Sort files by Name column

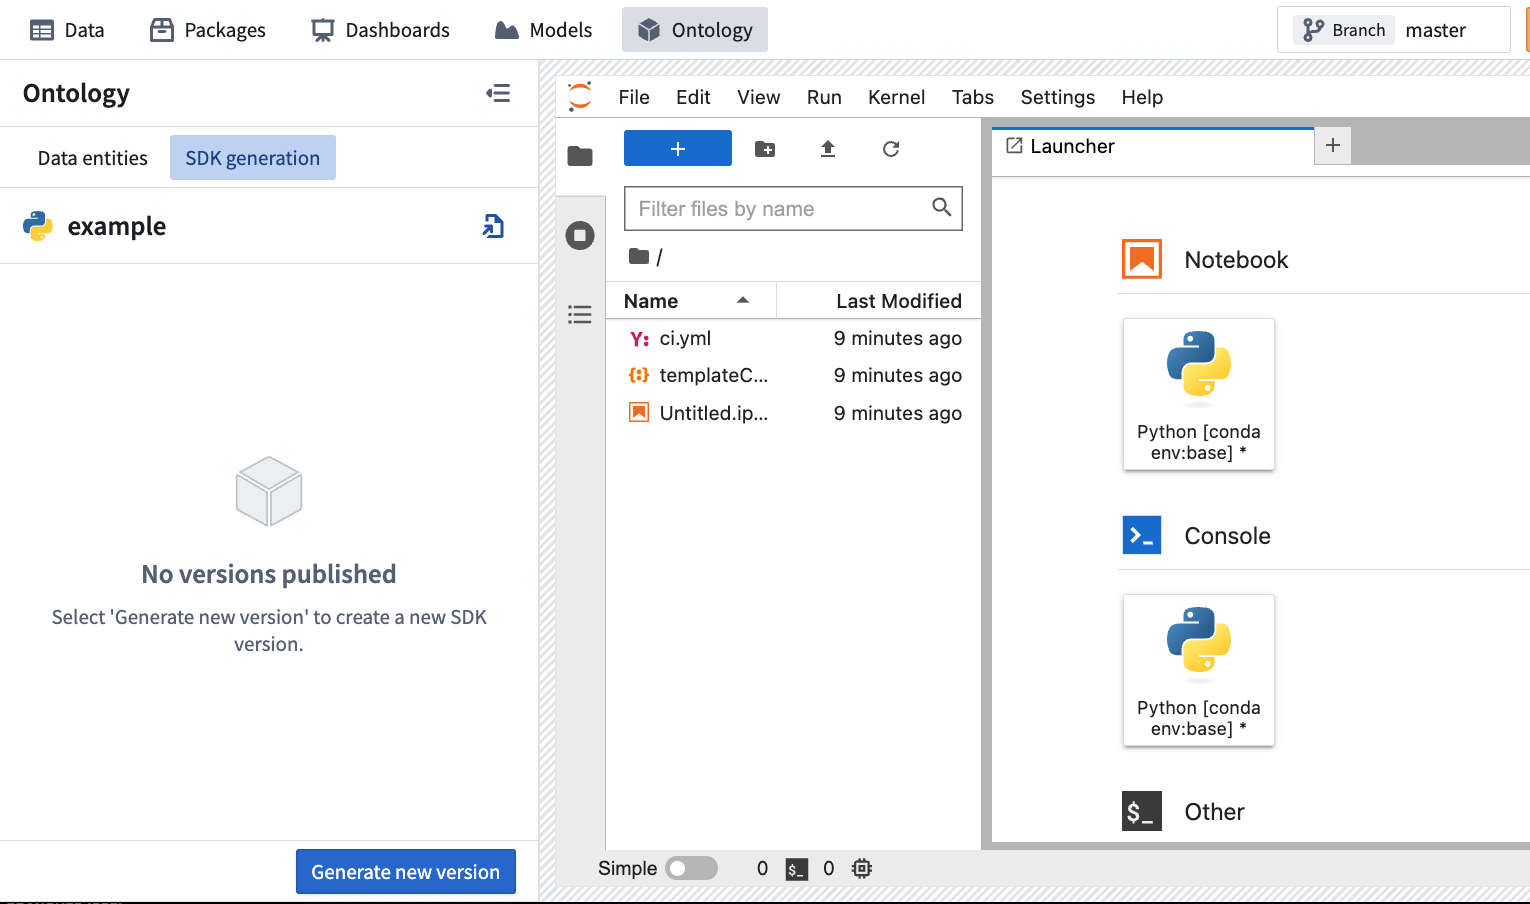pyautogui.click(x=690, y=301)
